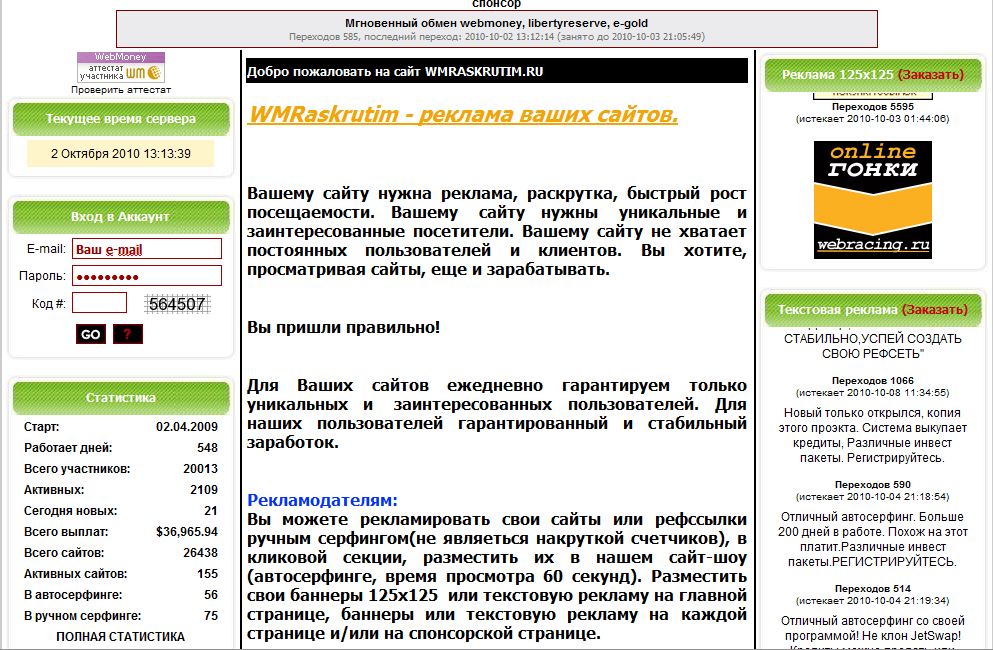Click total payouts value $36,965.94
Viewport: 993px width, 650px height.
[x=187, y=532]
